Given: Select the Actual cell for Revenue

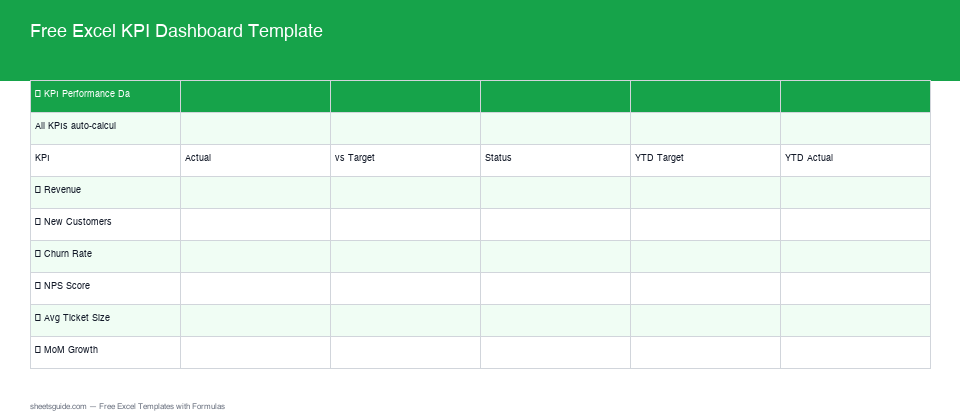Looking at the screenshot, I should [255, 193].
